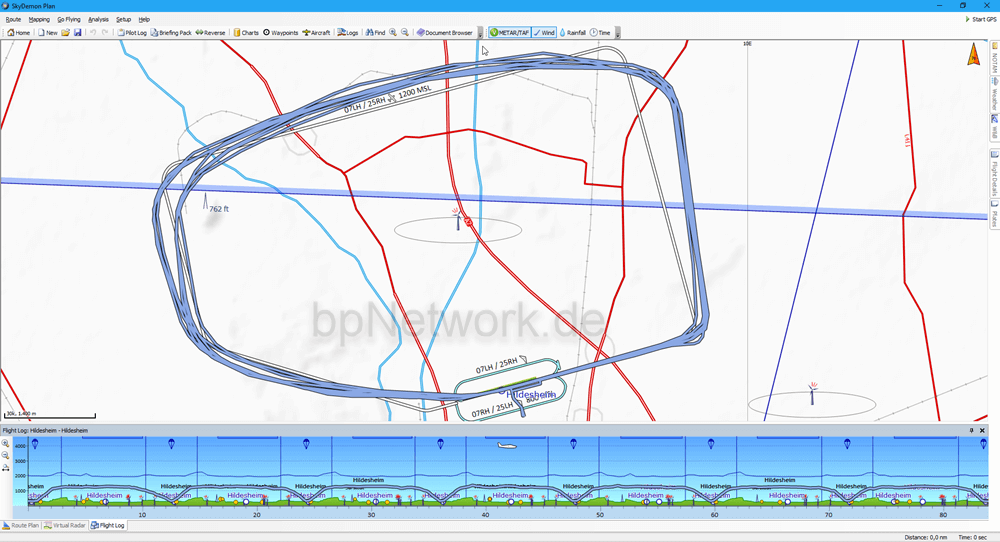Open the Weather side panel
The image size is (1000, 542).
tap(994, 94)
